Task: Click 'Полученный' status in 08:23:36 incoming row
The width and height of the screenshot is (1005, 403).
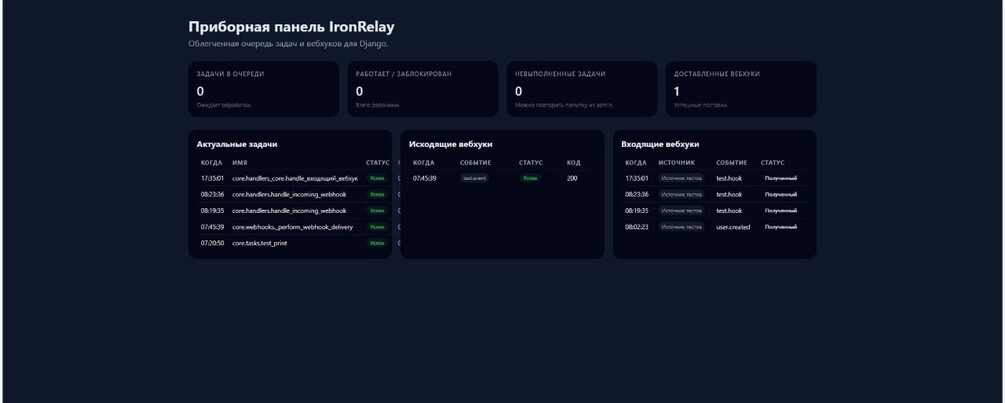Action: [781, 194]
